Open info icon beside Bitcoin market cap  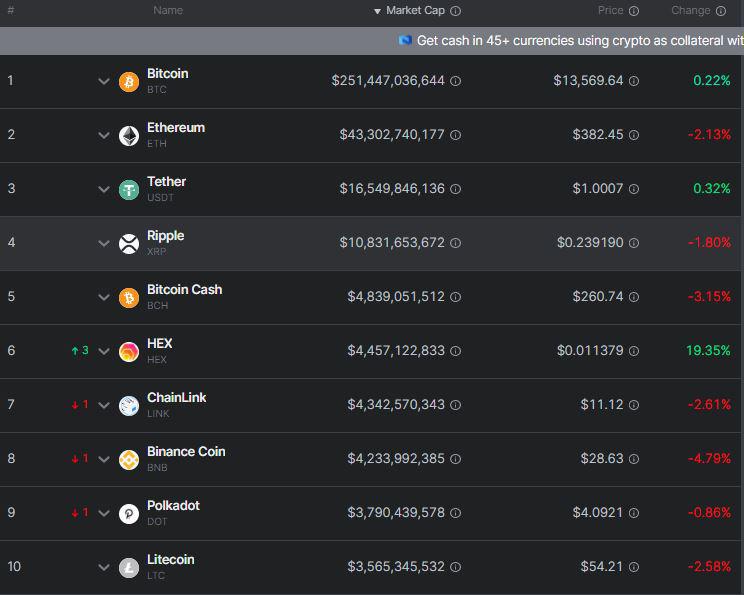pos(456,81)
